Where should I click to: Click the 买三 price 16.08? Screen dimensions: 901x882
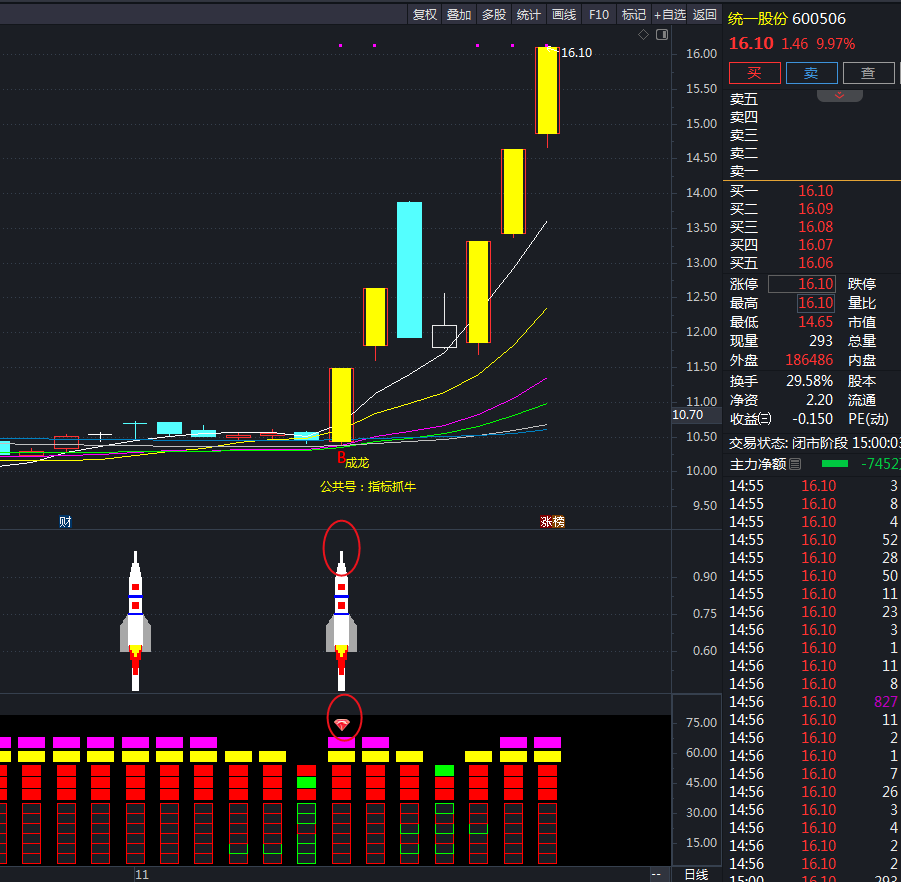click(x=815, y=227)
